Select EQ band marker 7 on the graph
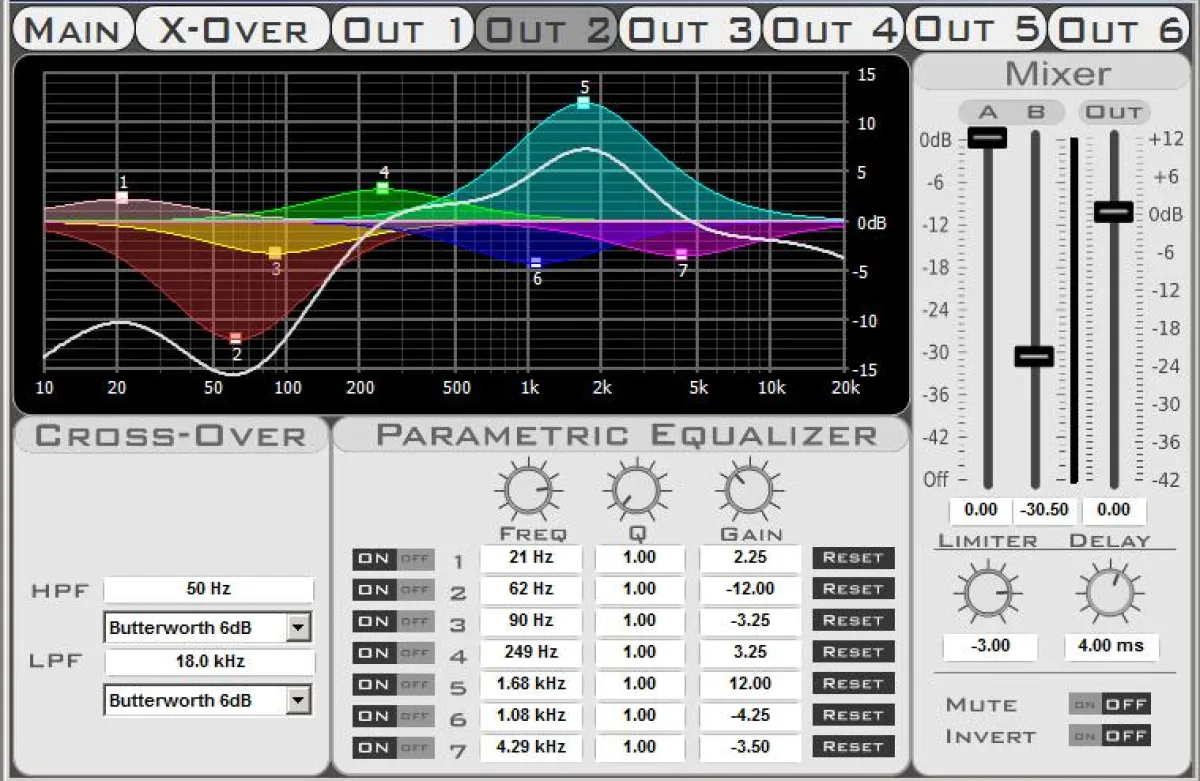The width and height of the screenshot is (1200, 781). tap(682, 253)
